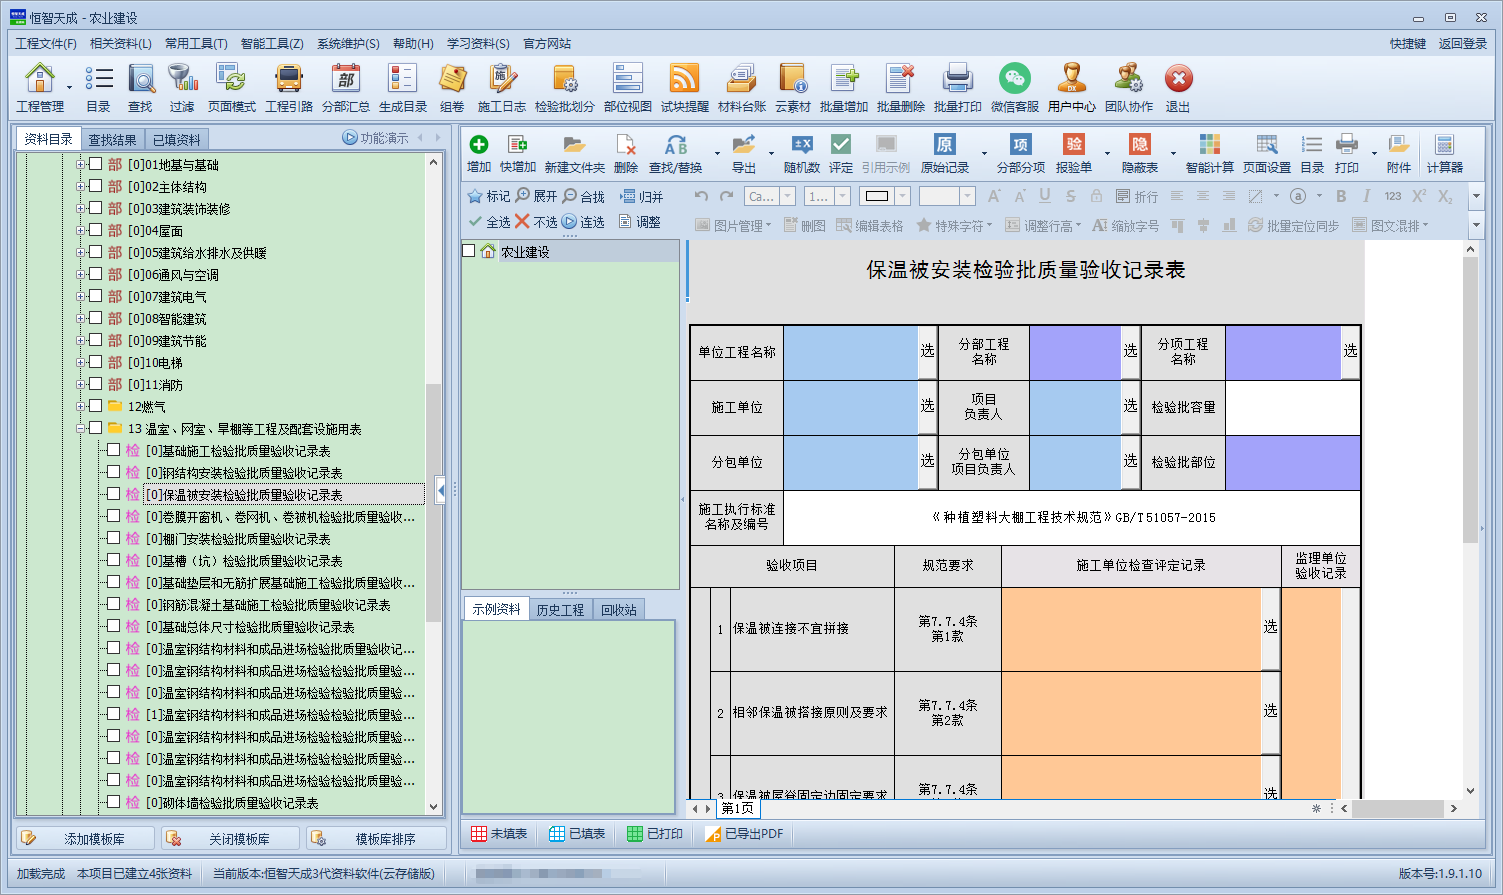Image resolution: width=1503 pixels, height=895 pixels.
Task: Expand the 01地基与基础 tree node
Action: click(80, 164)
